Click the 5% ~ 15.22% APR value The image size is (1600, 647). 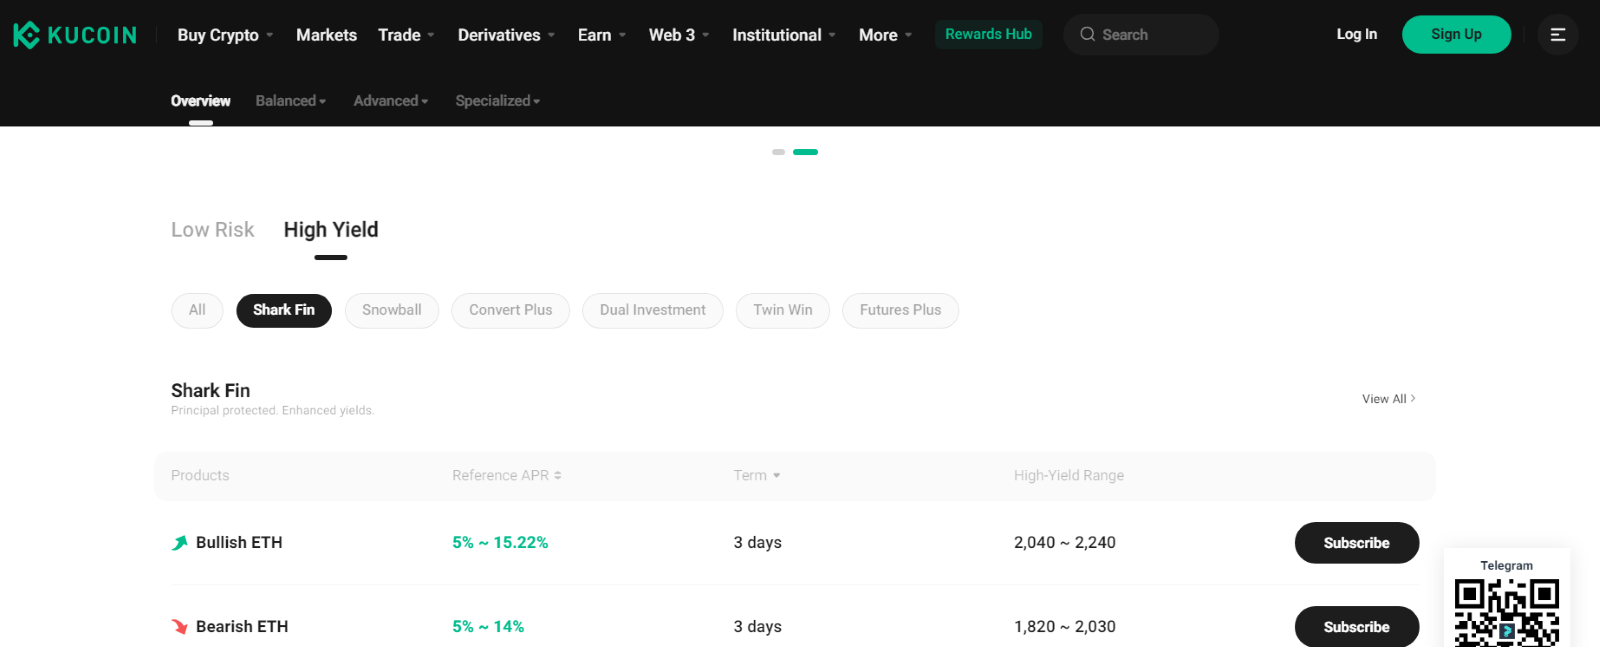[x=500, y=543]
